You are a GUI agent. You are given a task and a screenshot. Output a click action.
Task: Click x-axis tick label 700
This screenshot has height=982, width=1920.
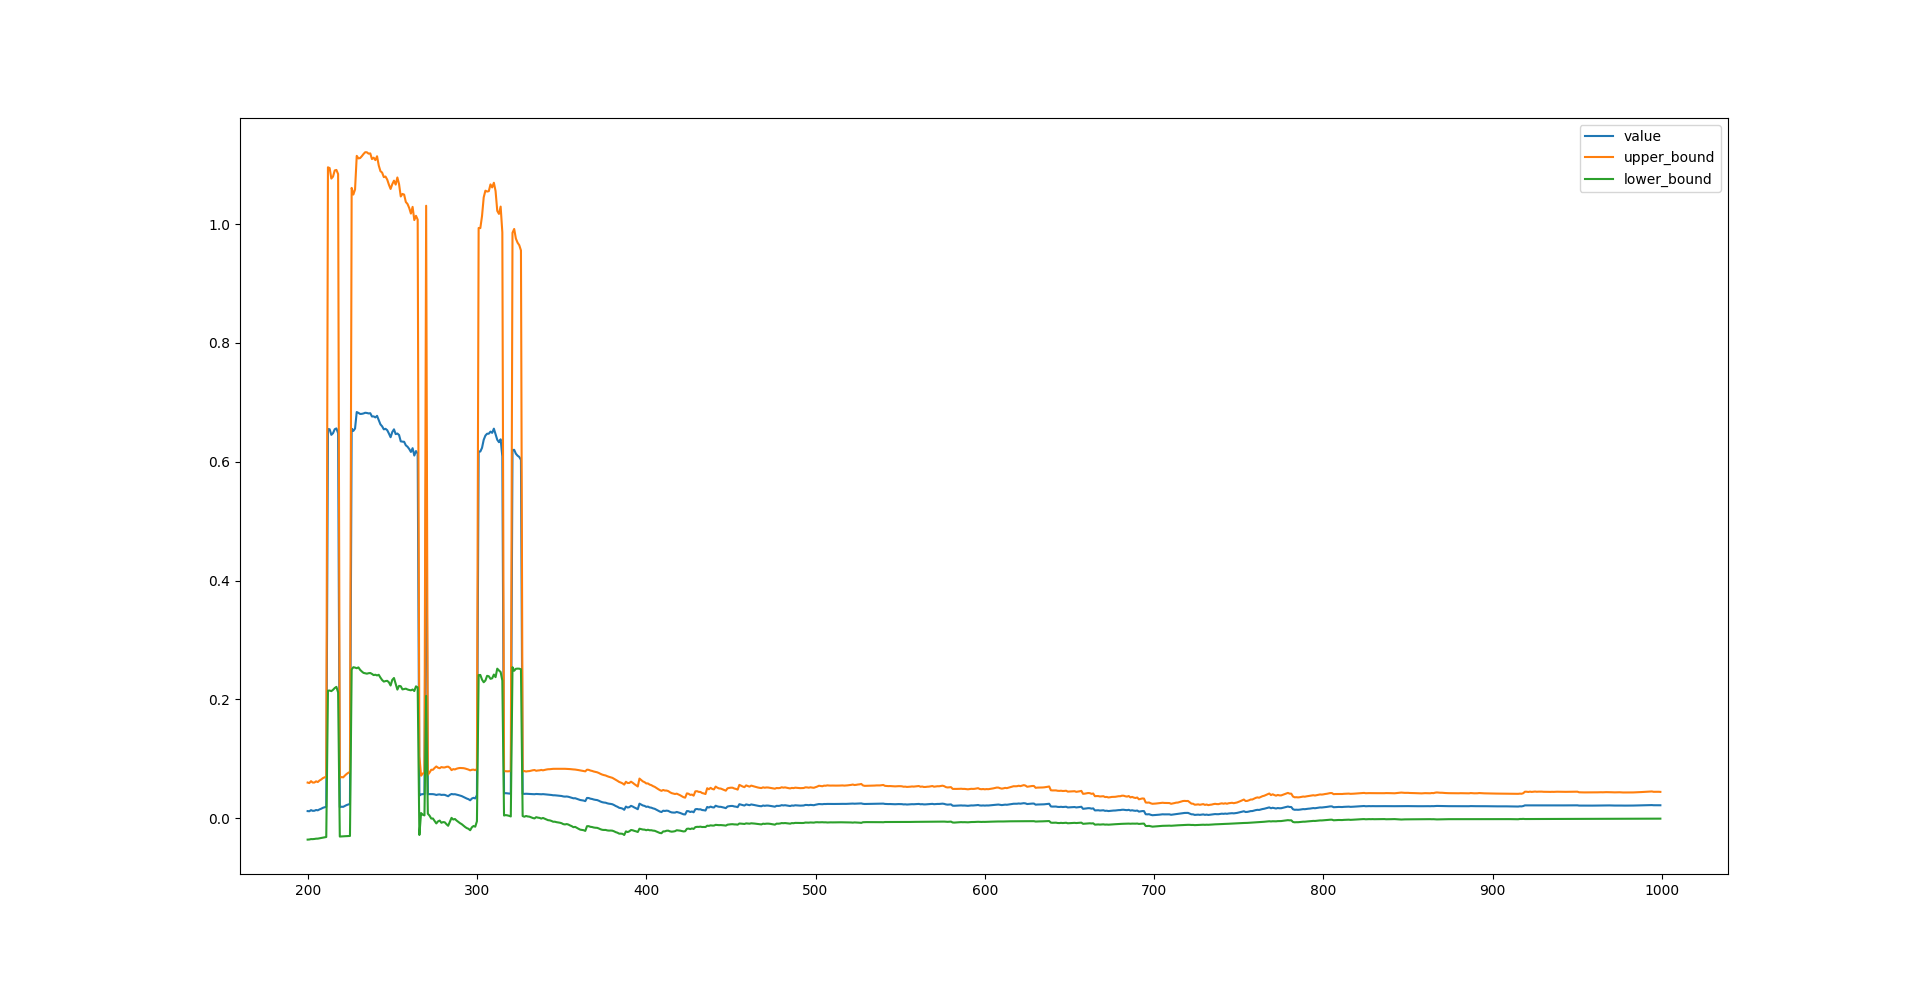point(1154,891)
